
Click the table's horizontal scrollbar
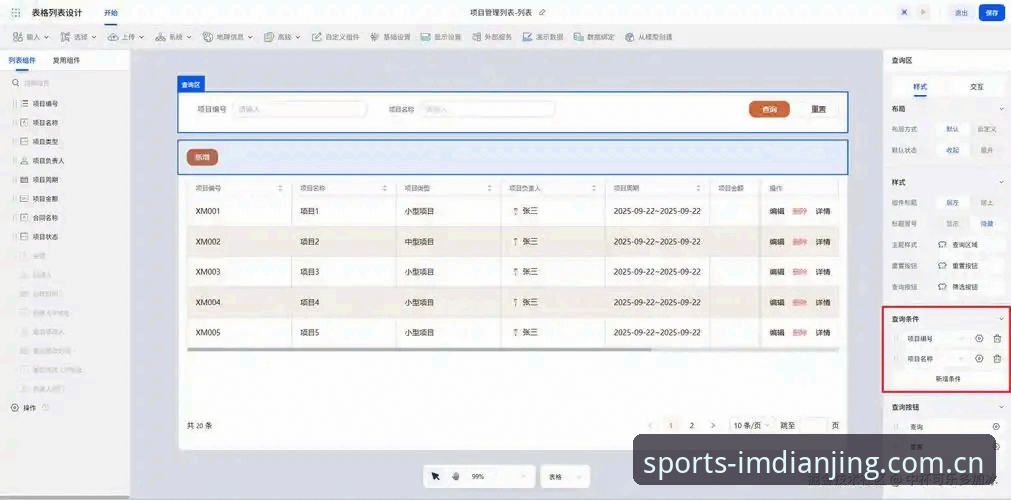tap(419, 350)
